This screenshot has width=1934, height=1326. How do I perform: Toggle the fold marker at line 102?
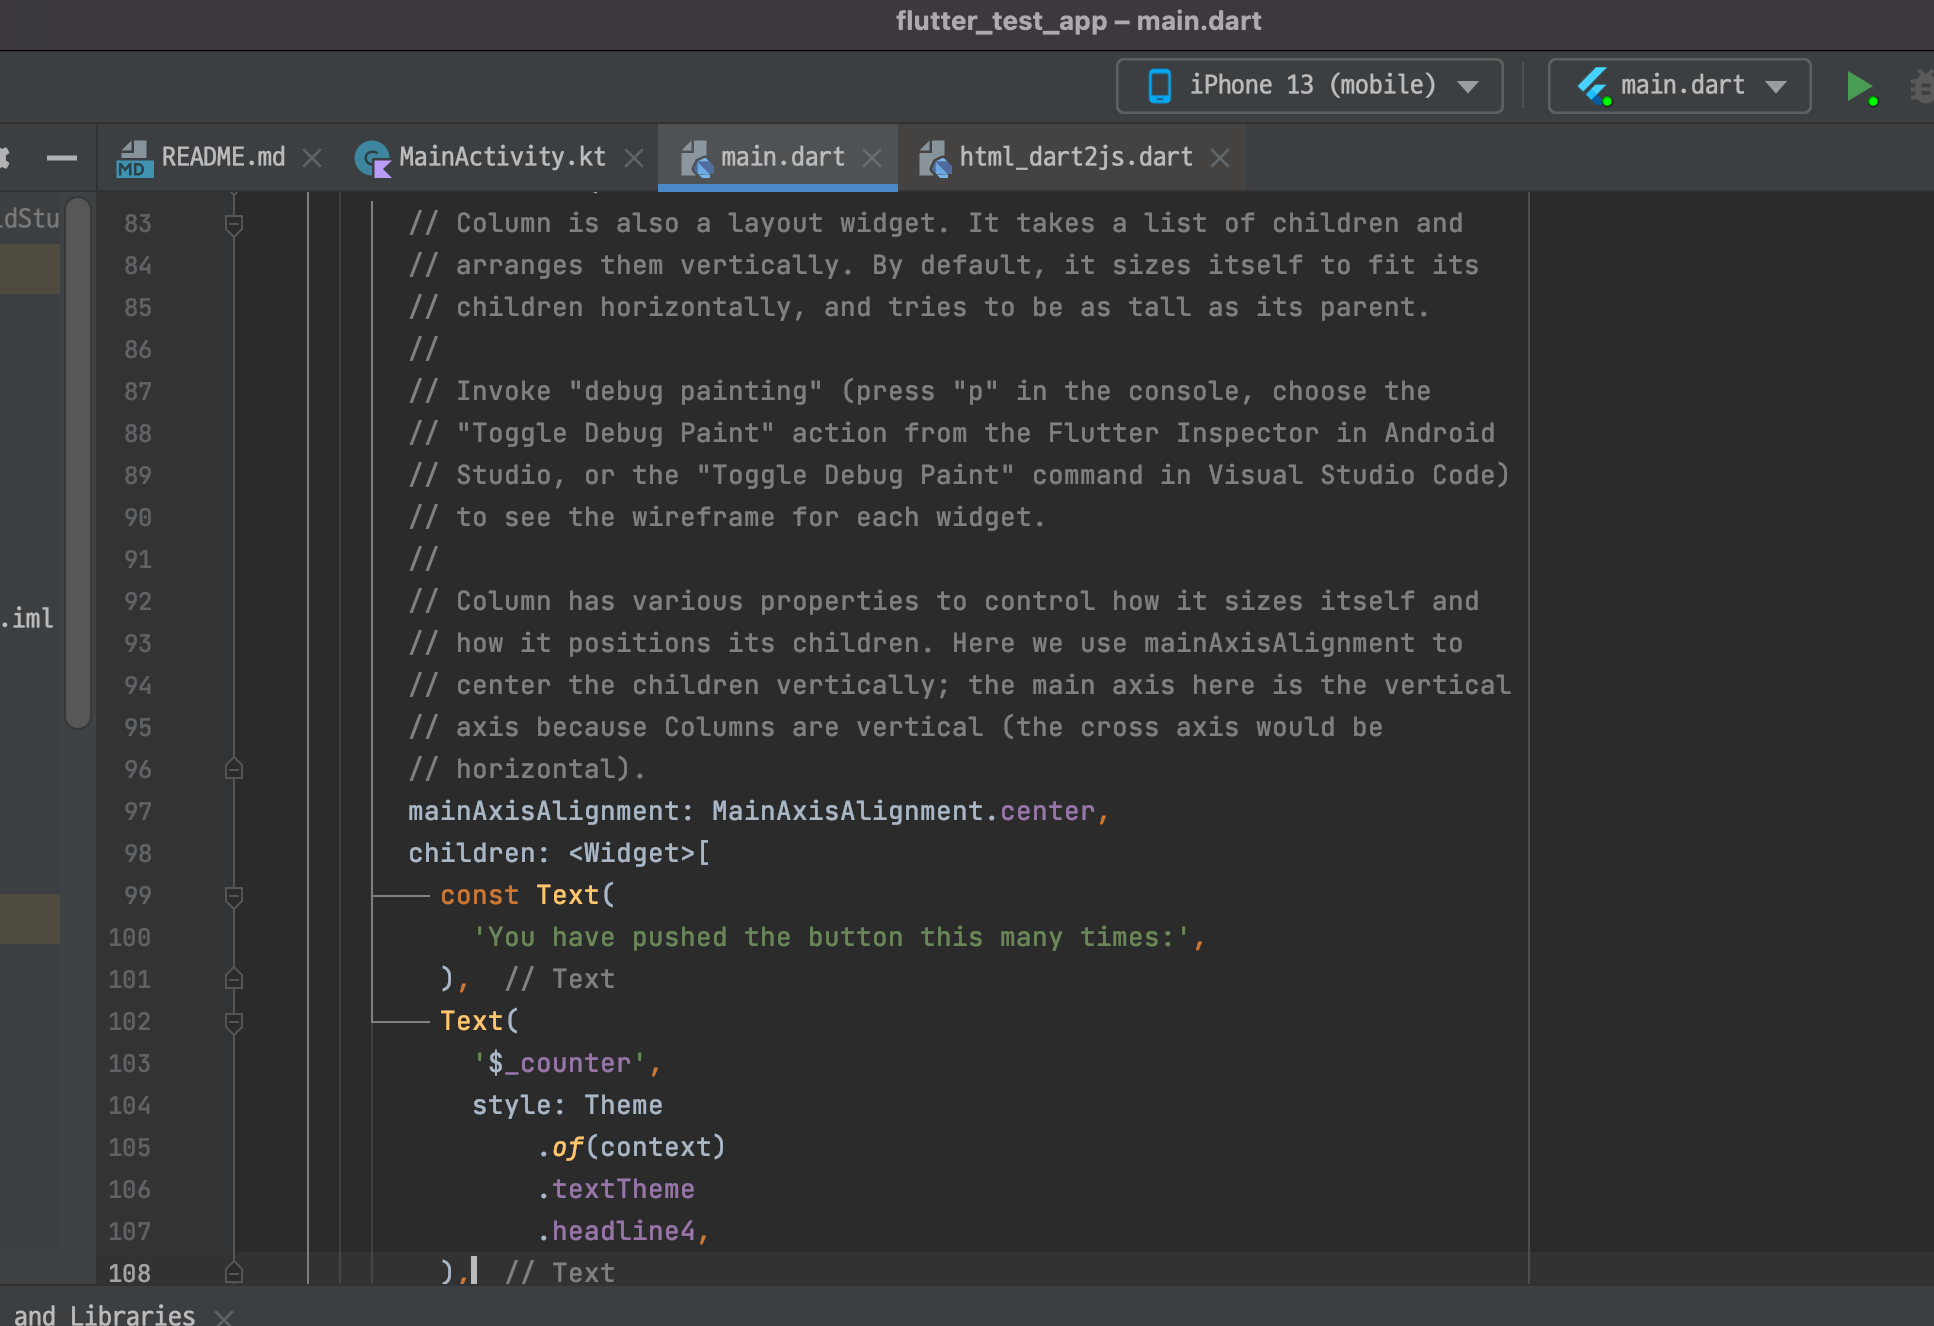pos(234,1022)
